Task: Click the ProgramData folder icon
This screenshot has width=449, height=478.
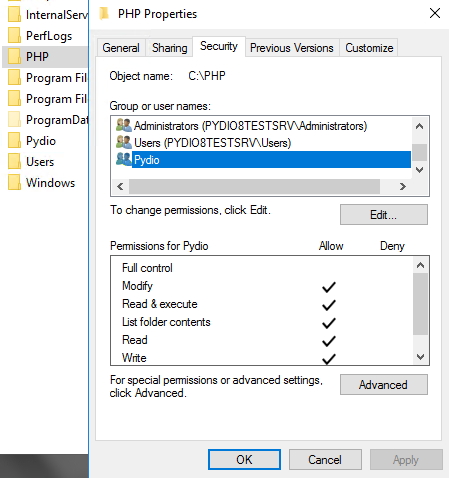Action: (x=14, y=120)
